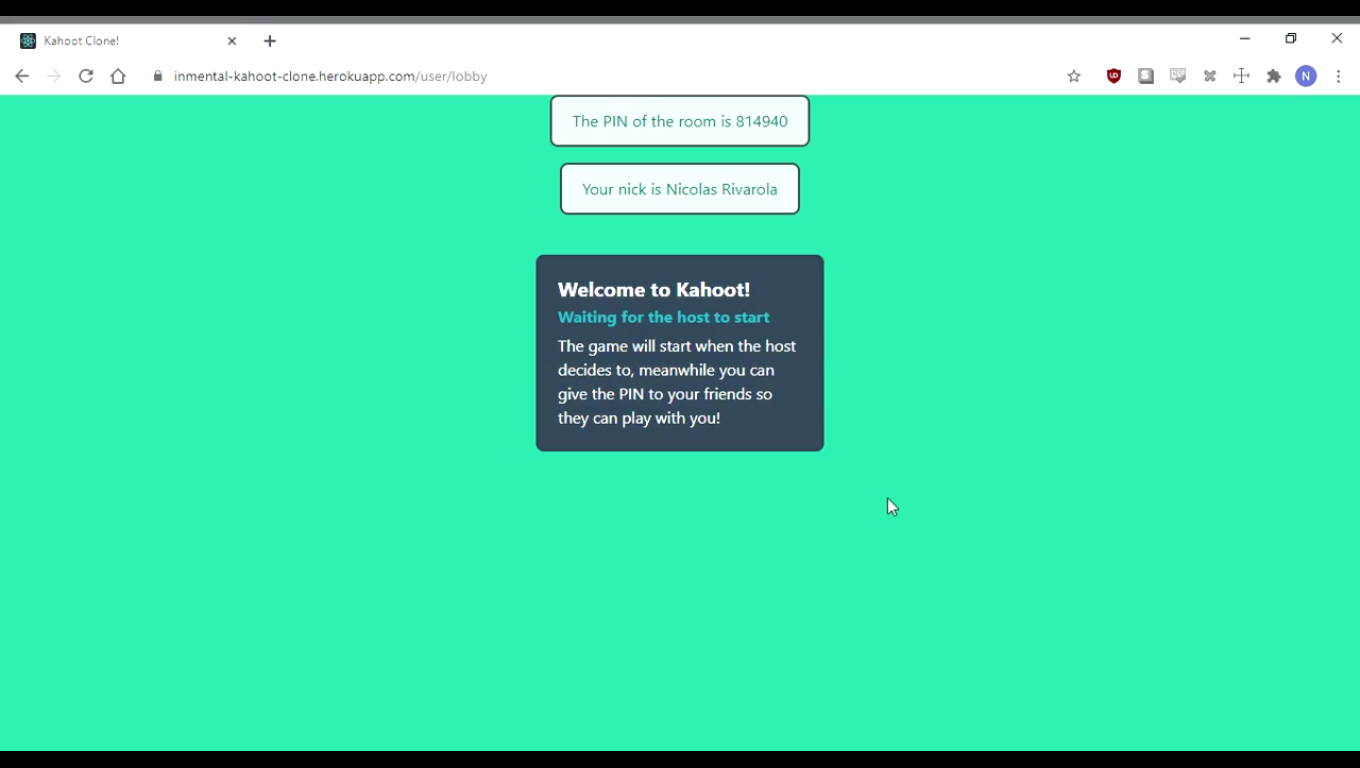Screen dimensions: 1360x768
Task: Select the Kahoot Clone! tab
Action: pyautogui.click(x=128, y=41)
